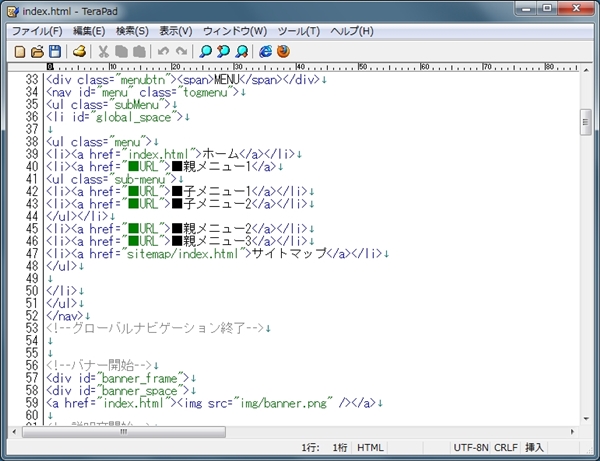Click the HTML mode in status bar
600x461 pixels.
pyautogui.click(x=370, y=447)
